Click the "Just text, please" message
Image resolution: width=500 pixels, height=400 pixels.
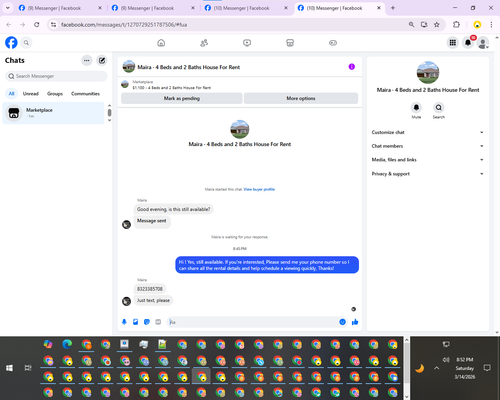[x=153, y=300]
